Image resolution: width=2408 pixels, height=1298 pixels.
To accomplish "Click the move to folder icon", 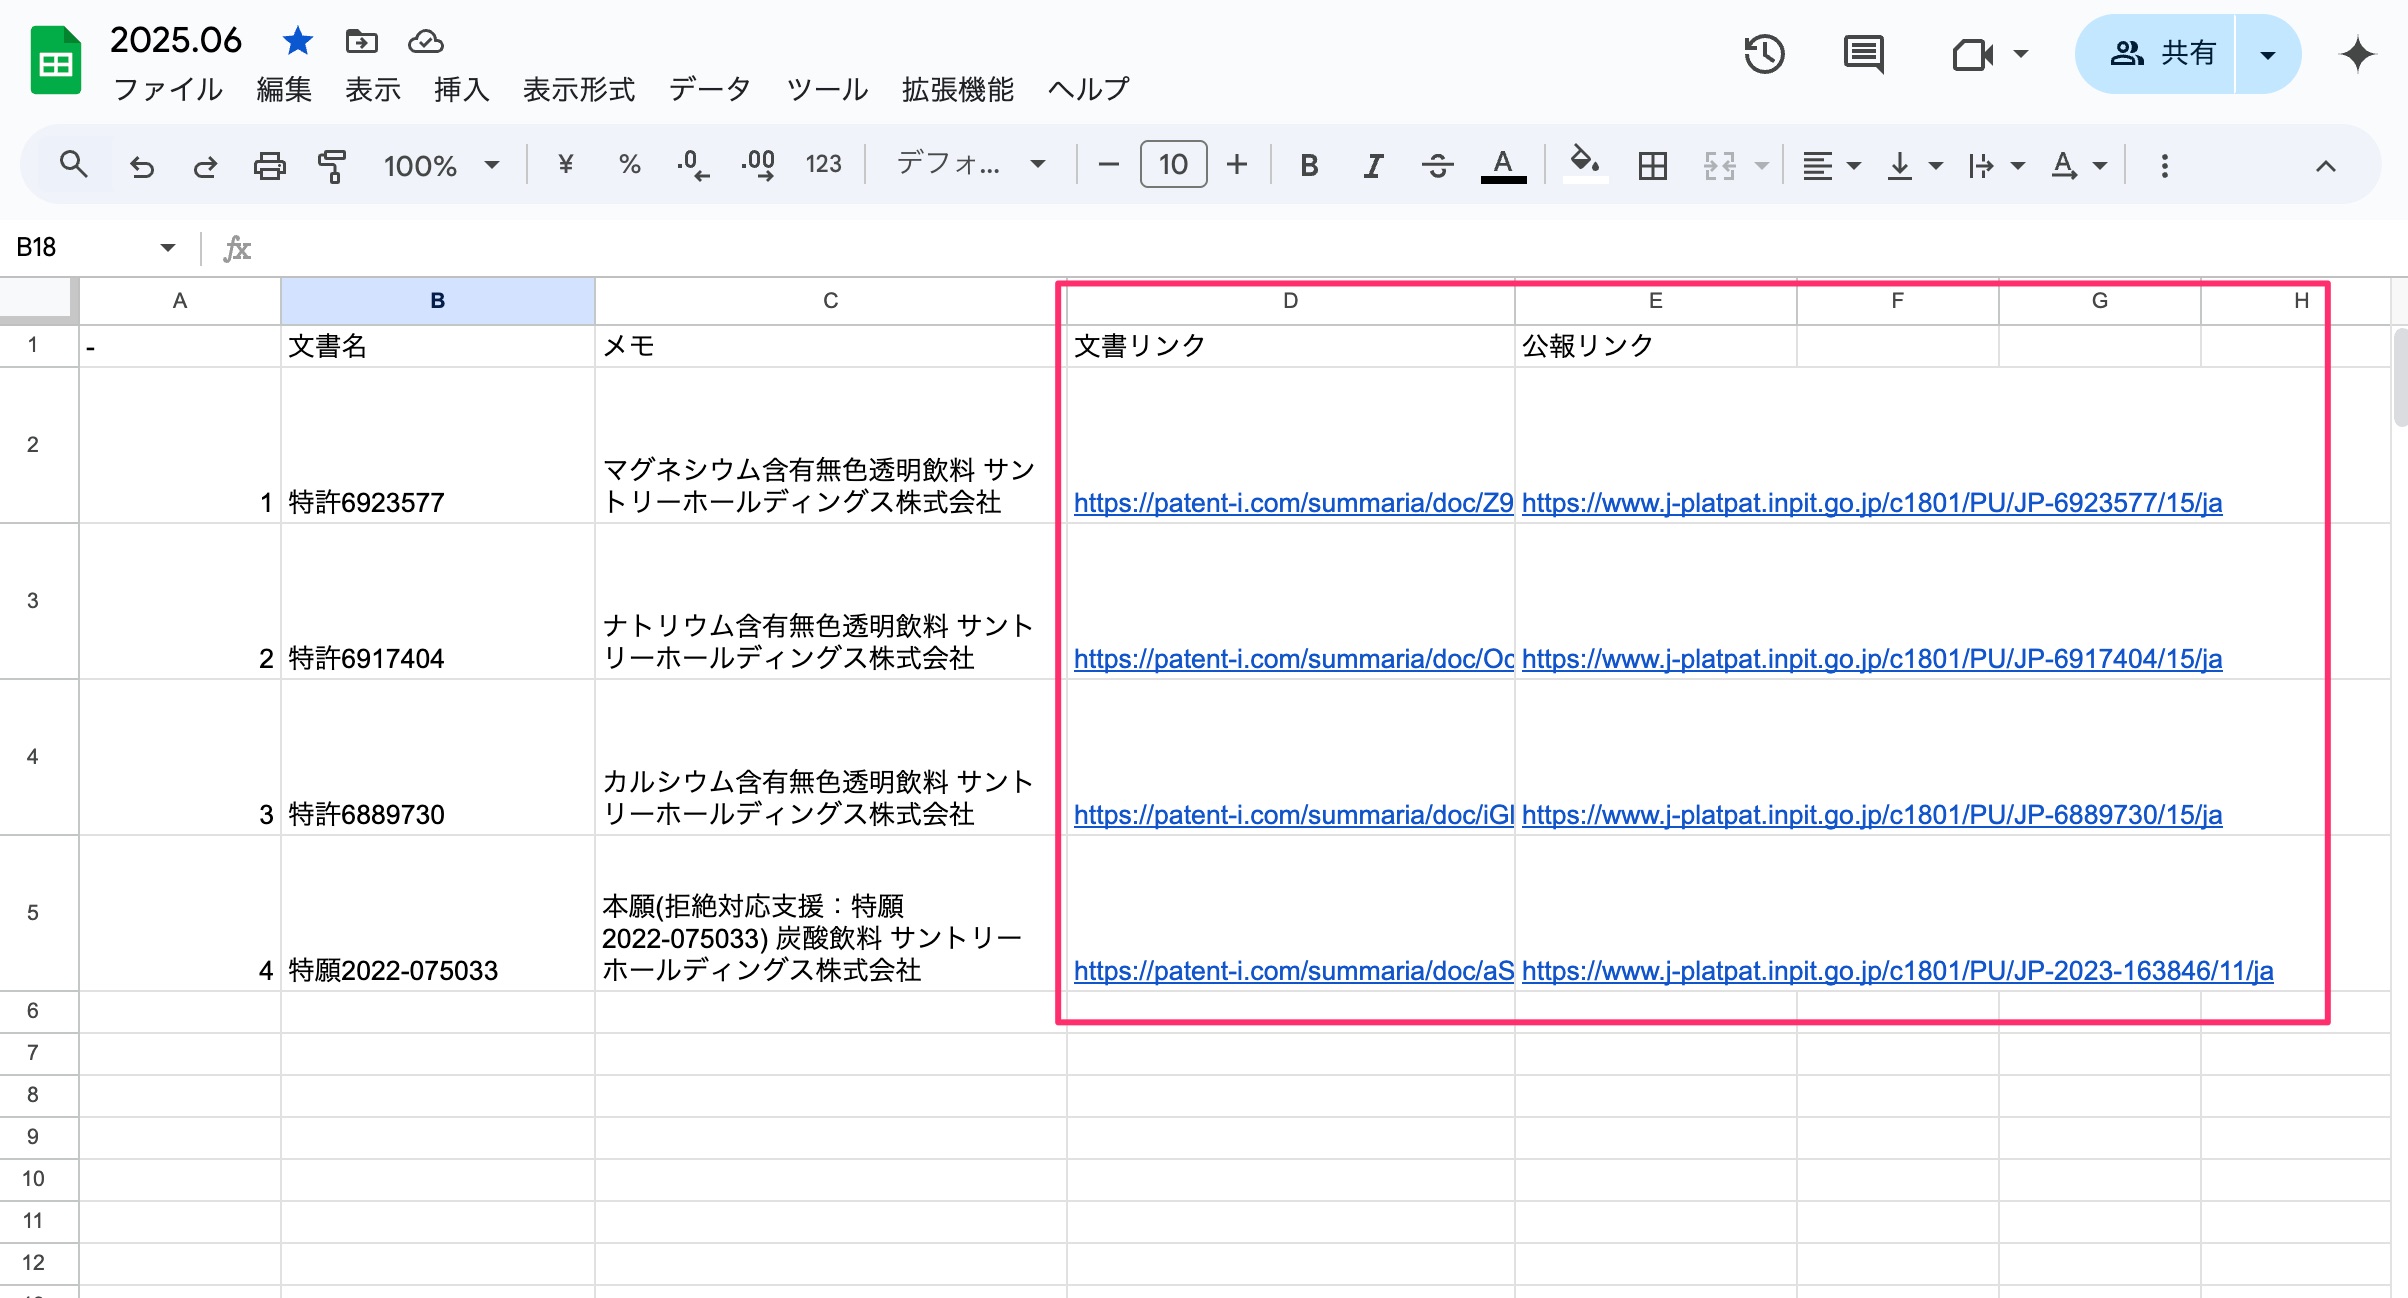I will 361,41.
